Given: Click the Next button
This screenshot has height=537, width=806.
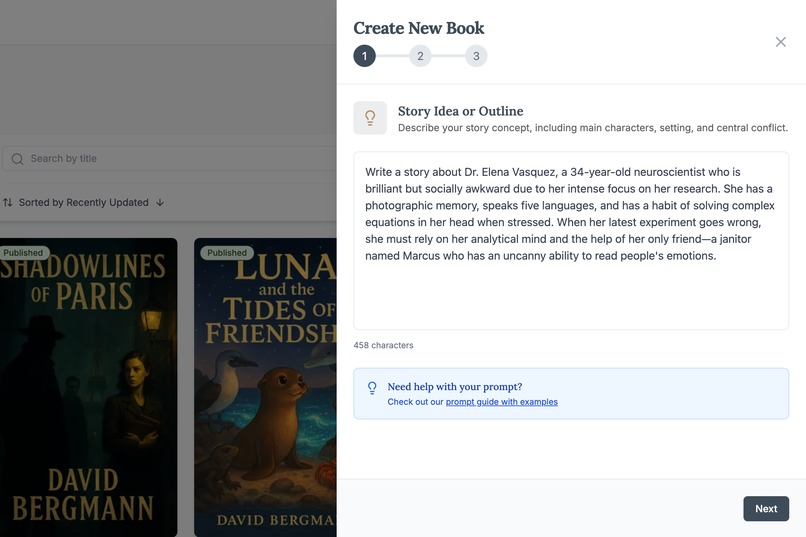Looking at the screenshot, I should [x=766, y=509].
